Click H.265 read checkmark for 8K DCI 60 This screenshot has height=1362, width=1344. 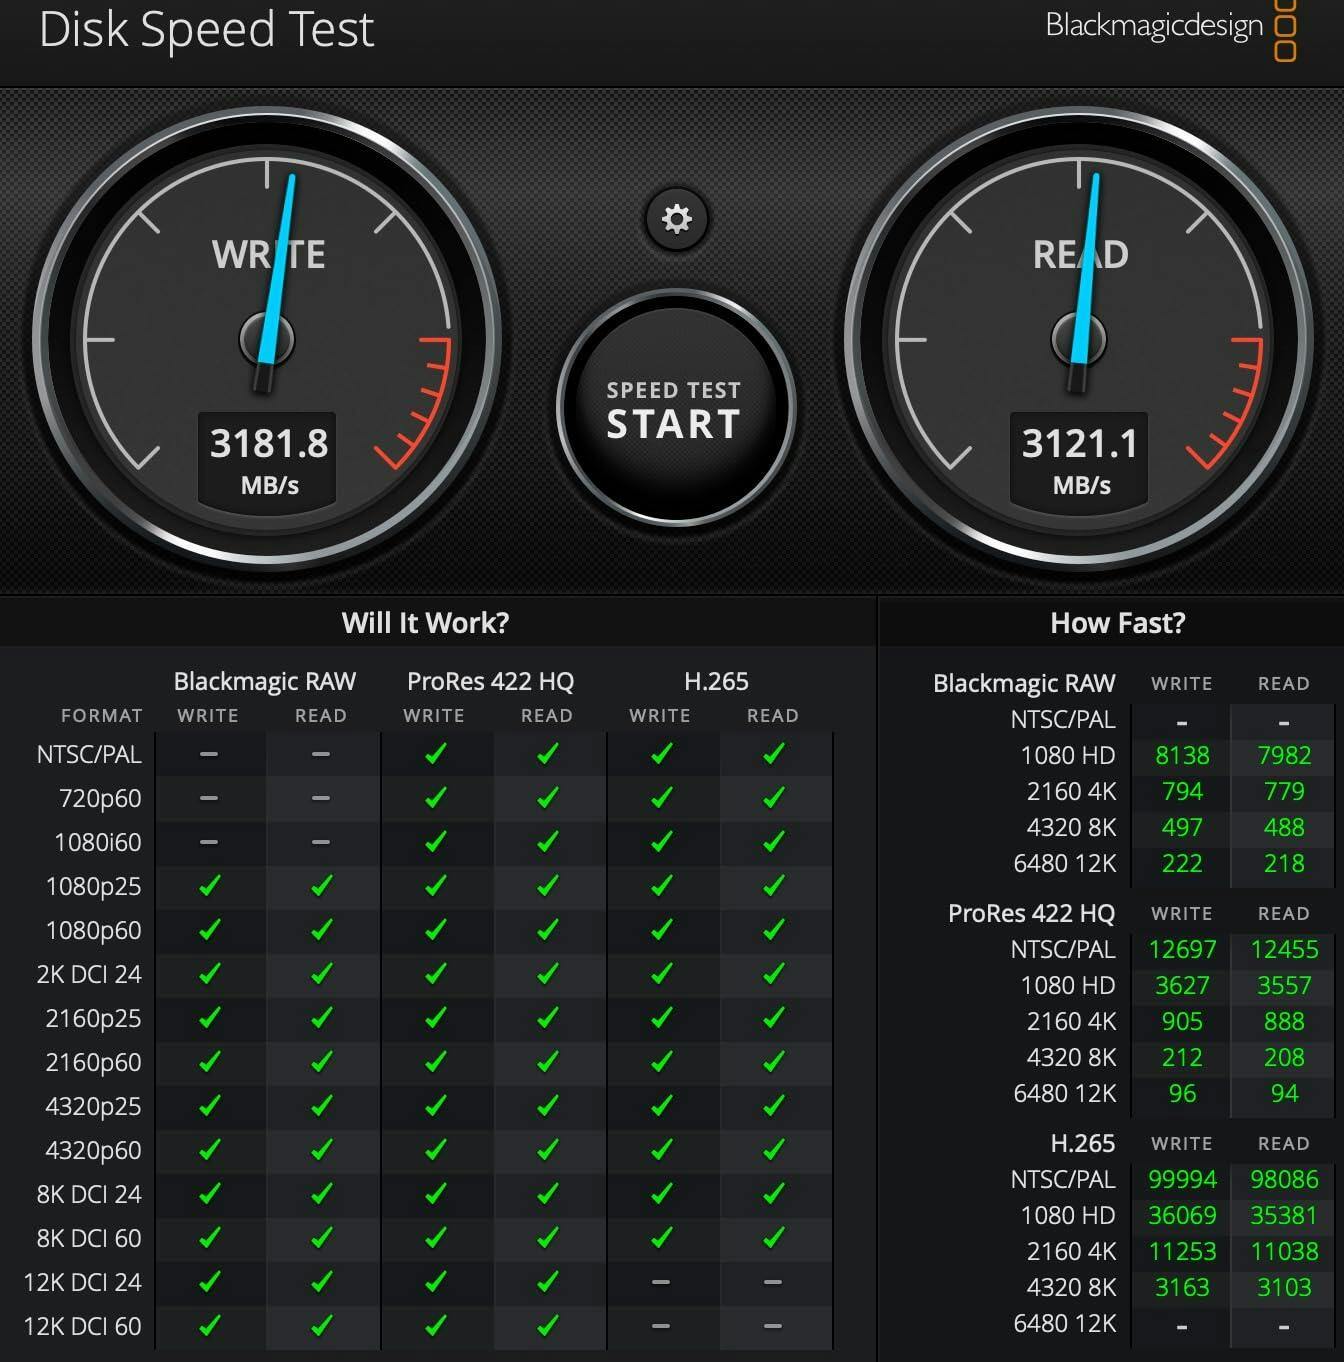click(773, 1238)
